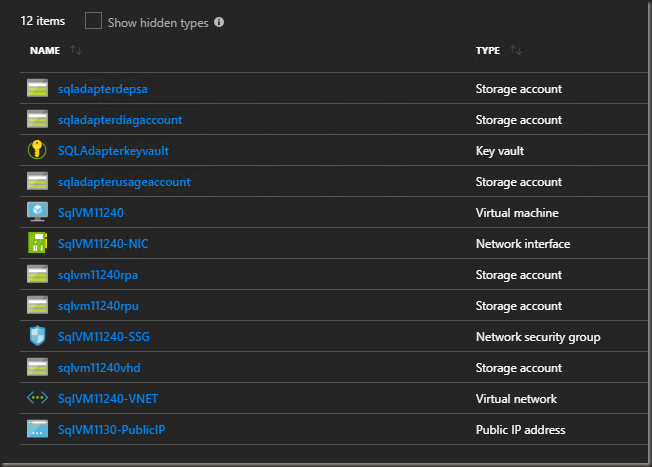Open the SqlVM11240 virtual machine link
This screenshot has height=467, width=652.
(91, 213)
